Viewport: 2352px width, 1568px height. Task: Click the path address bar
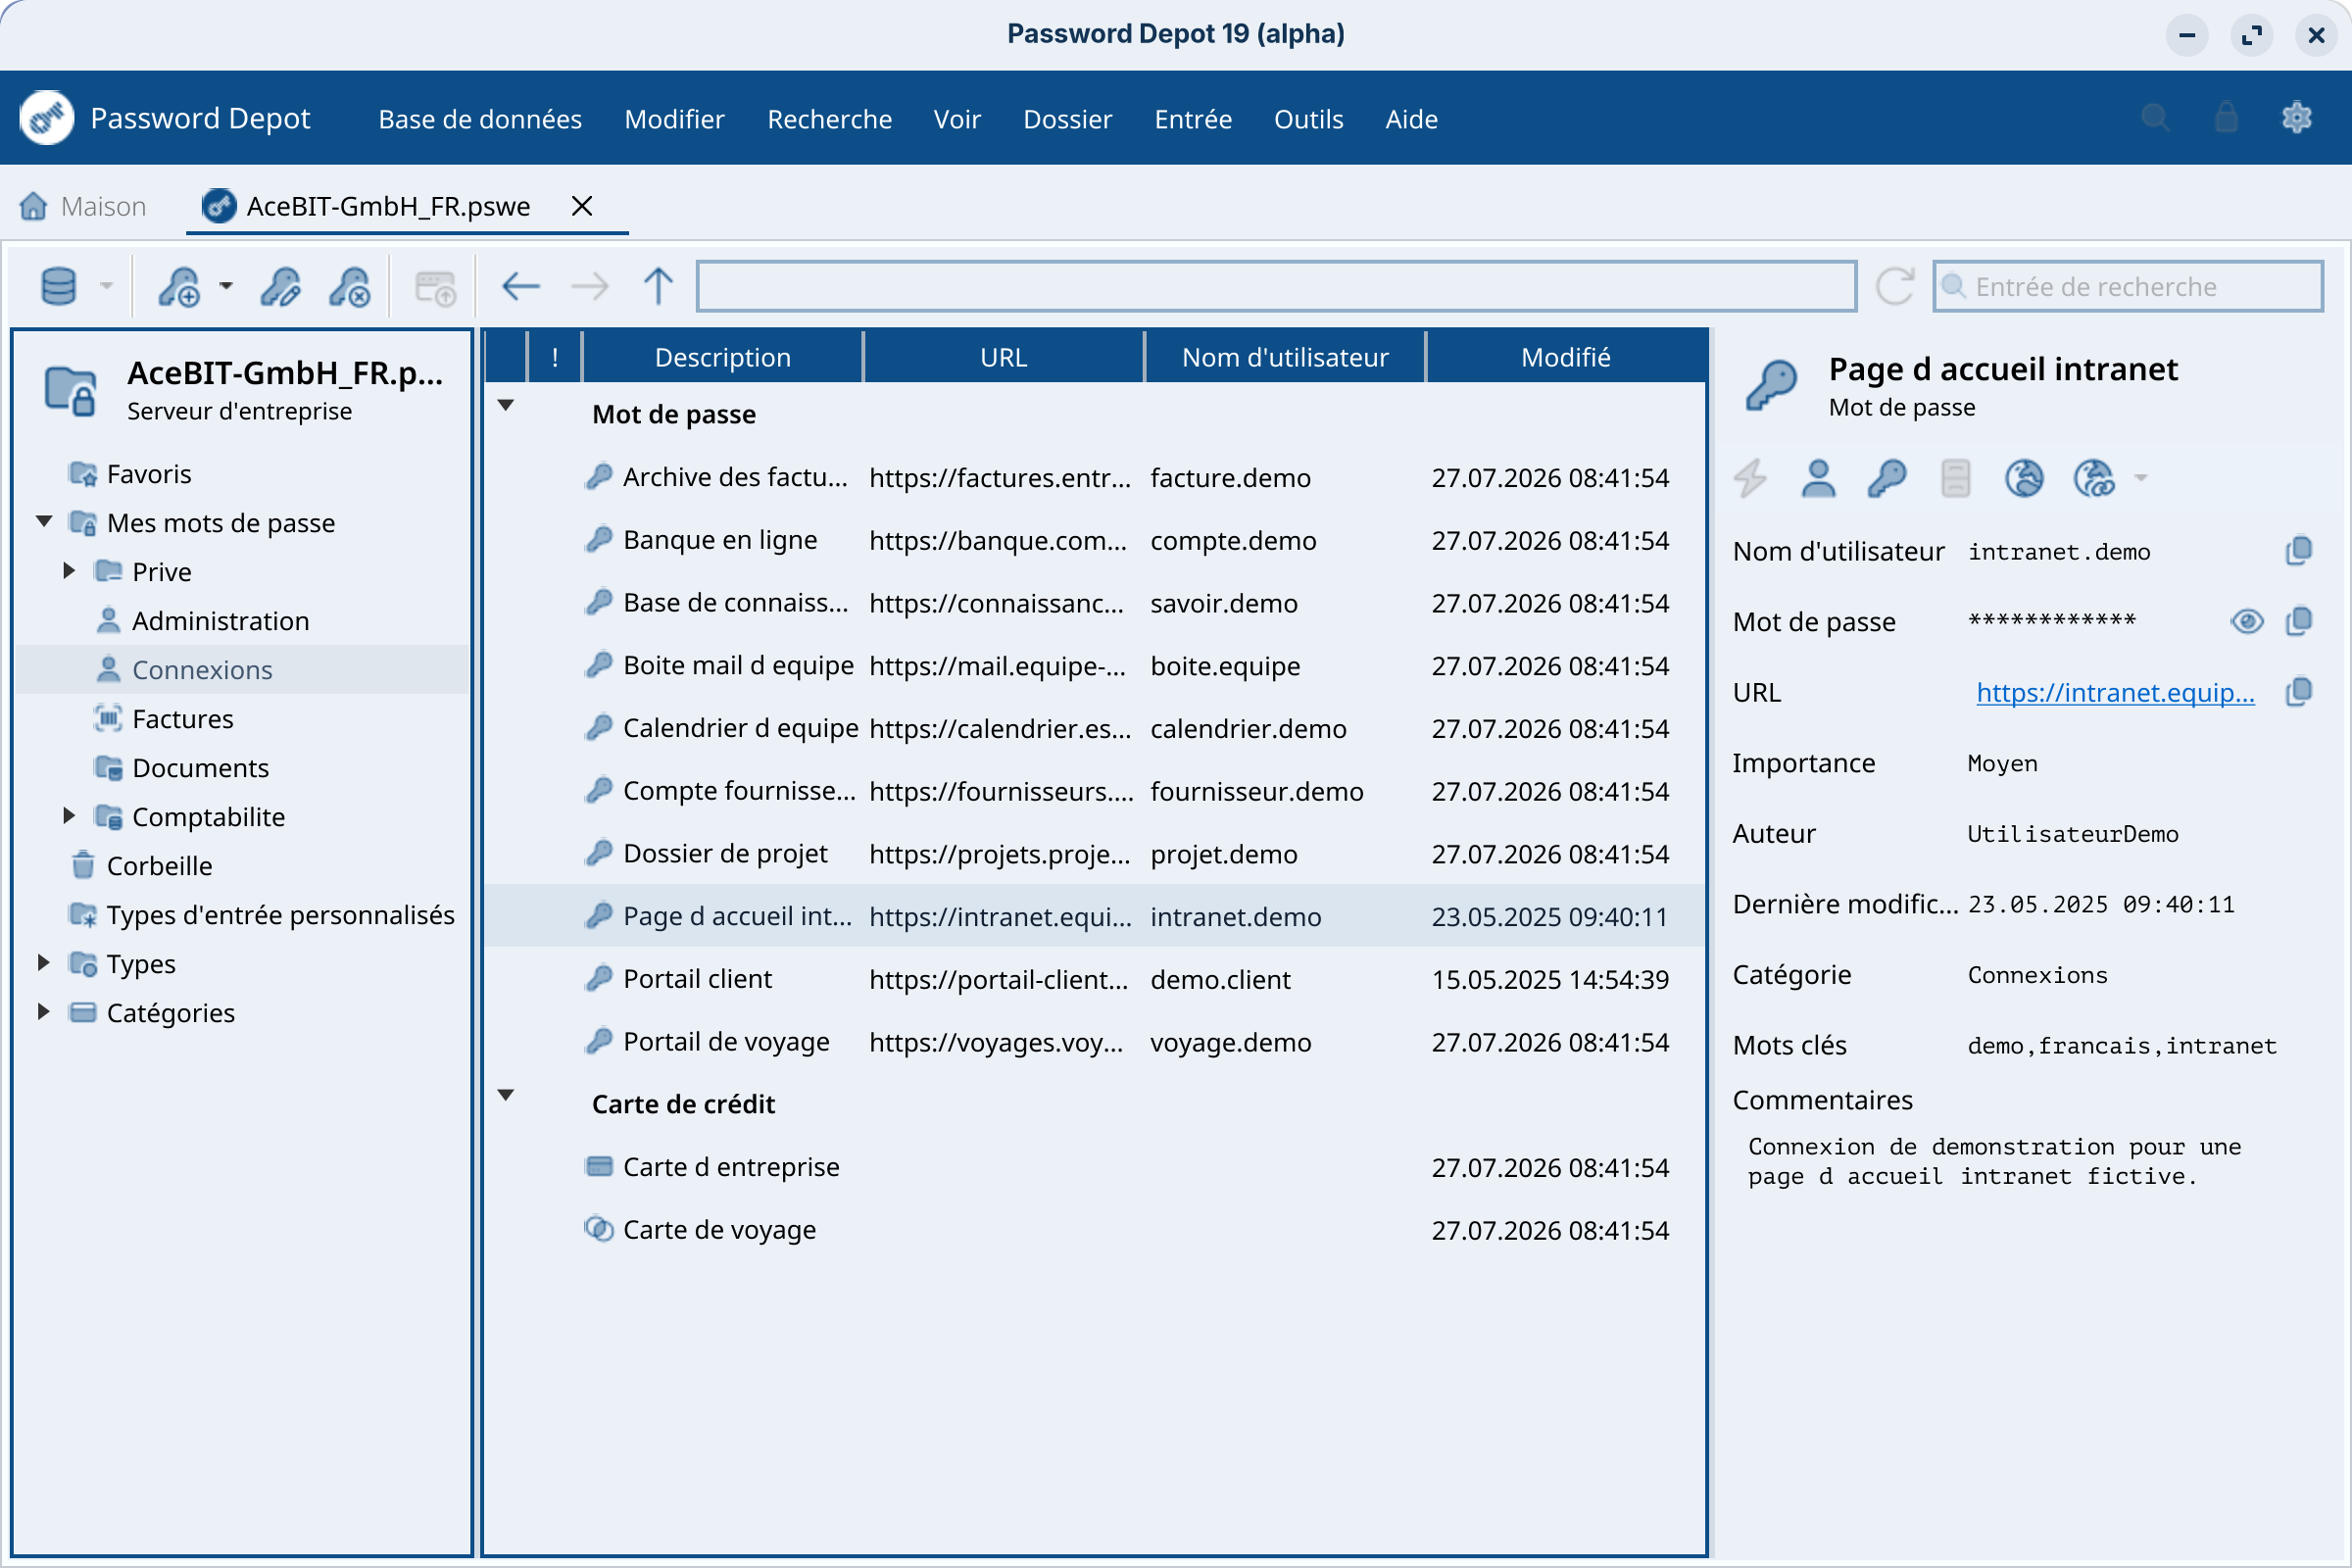[1276, 287]
